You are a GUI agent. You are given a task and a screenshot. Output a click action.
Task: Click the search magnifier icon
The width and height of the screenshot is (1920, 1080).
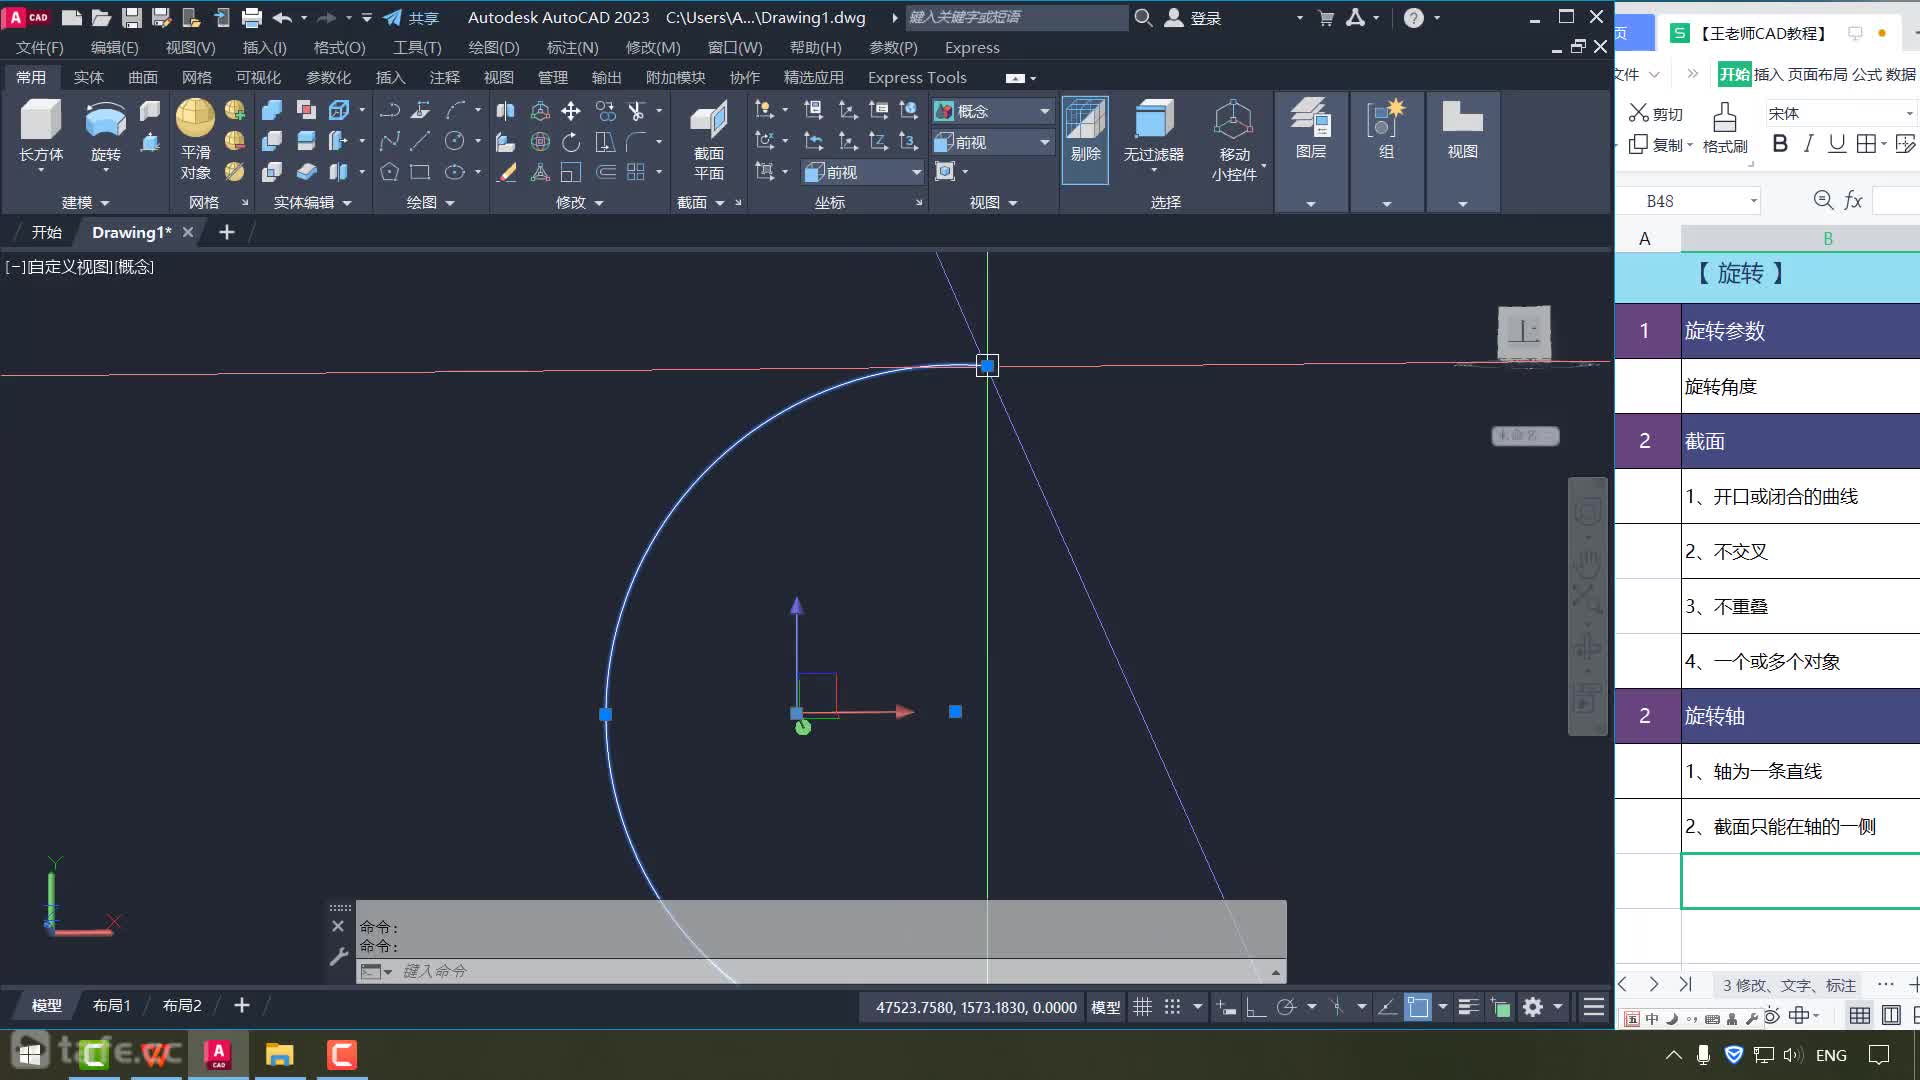pos(1144,17)
